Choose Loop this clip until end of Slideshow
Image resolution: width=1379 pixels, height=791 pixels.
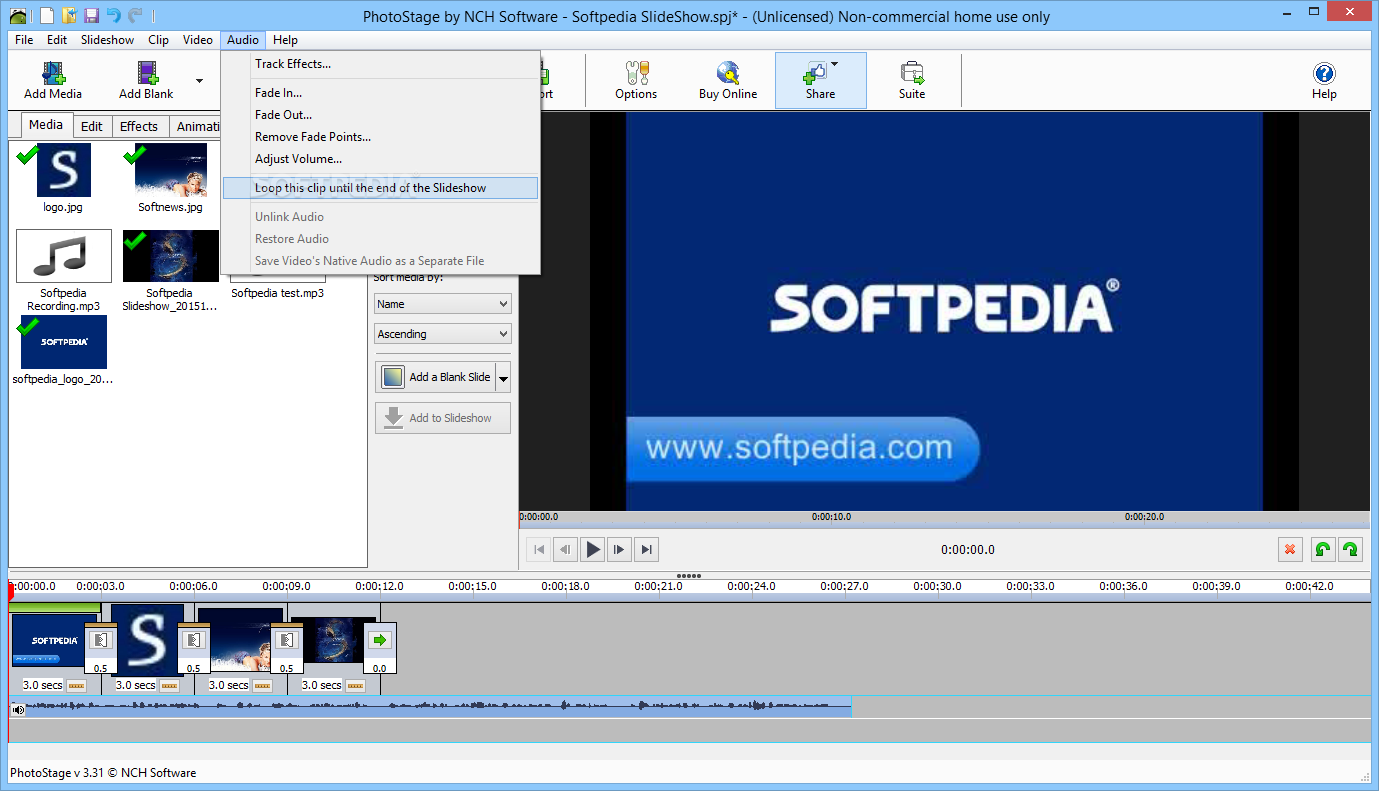pos(380,188)
